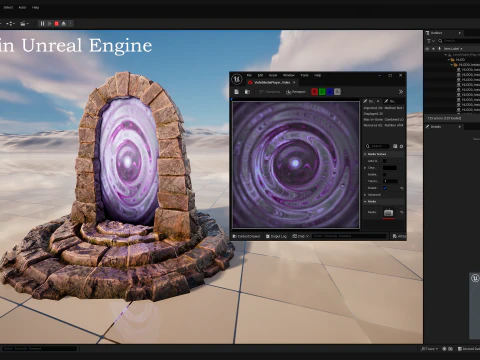The width and height of the screenshot is (480, 360).
Task: Open the Select menu in main editor
Action: click(8, 7)
